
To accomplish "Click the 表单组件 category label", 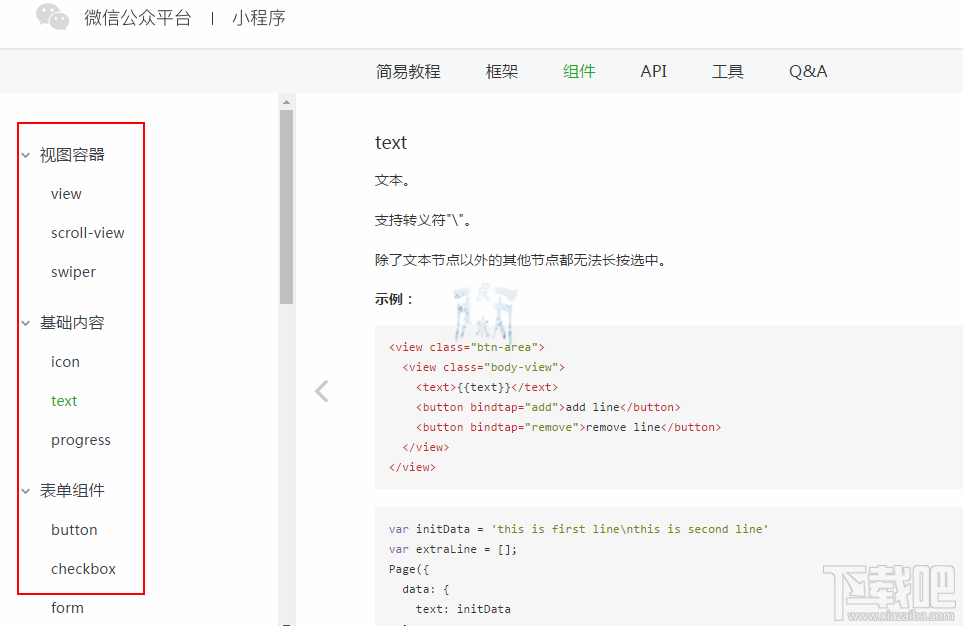I will (x=72, y=490).
